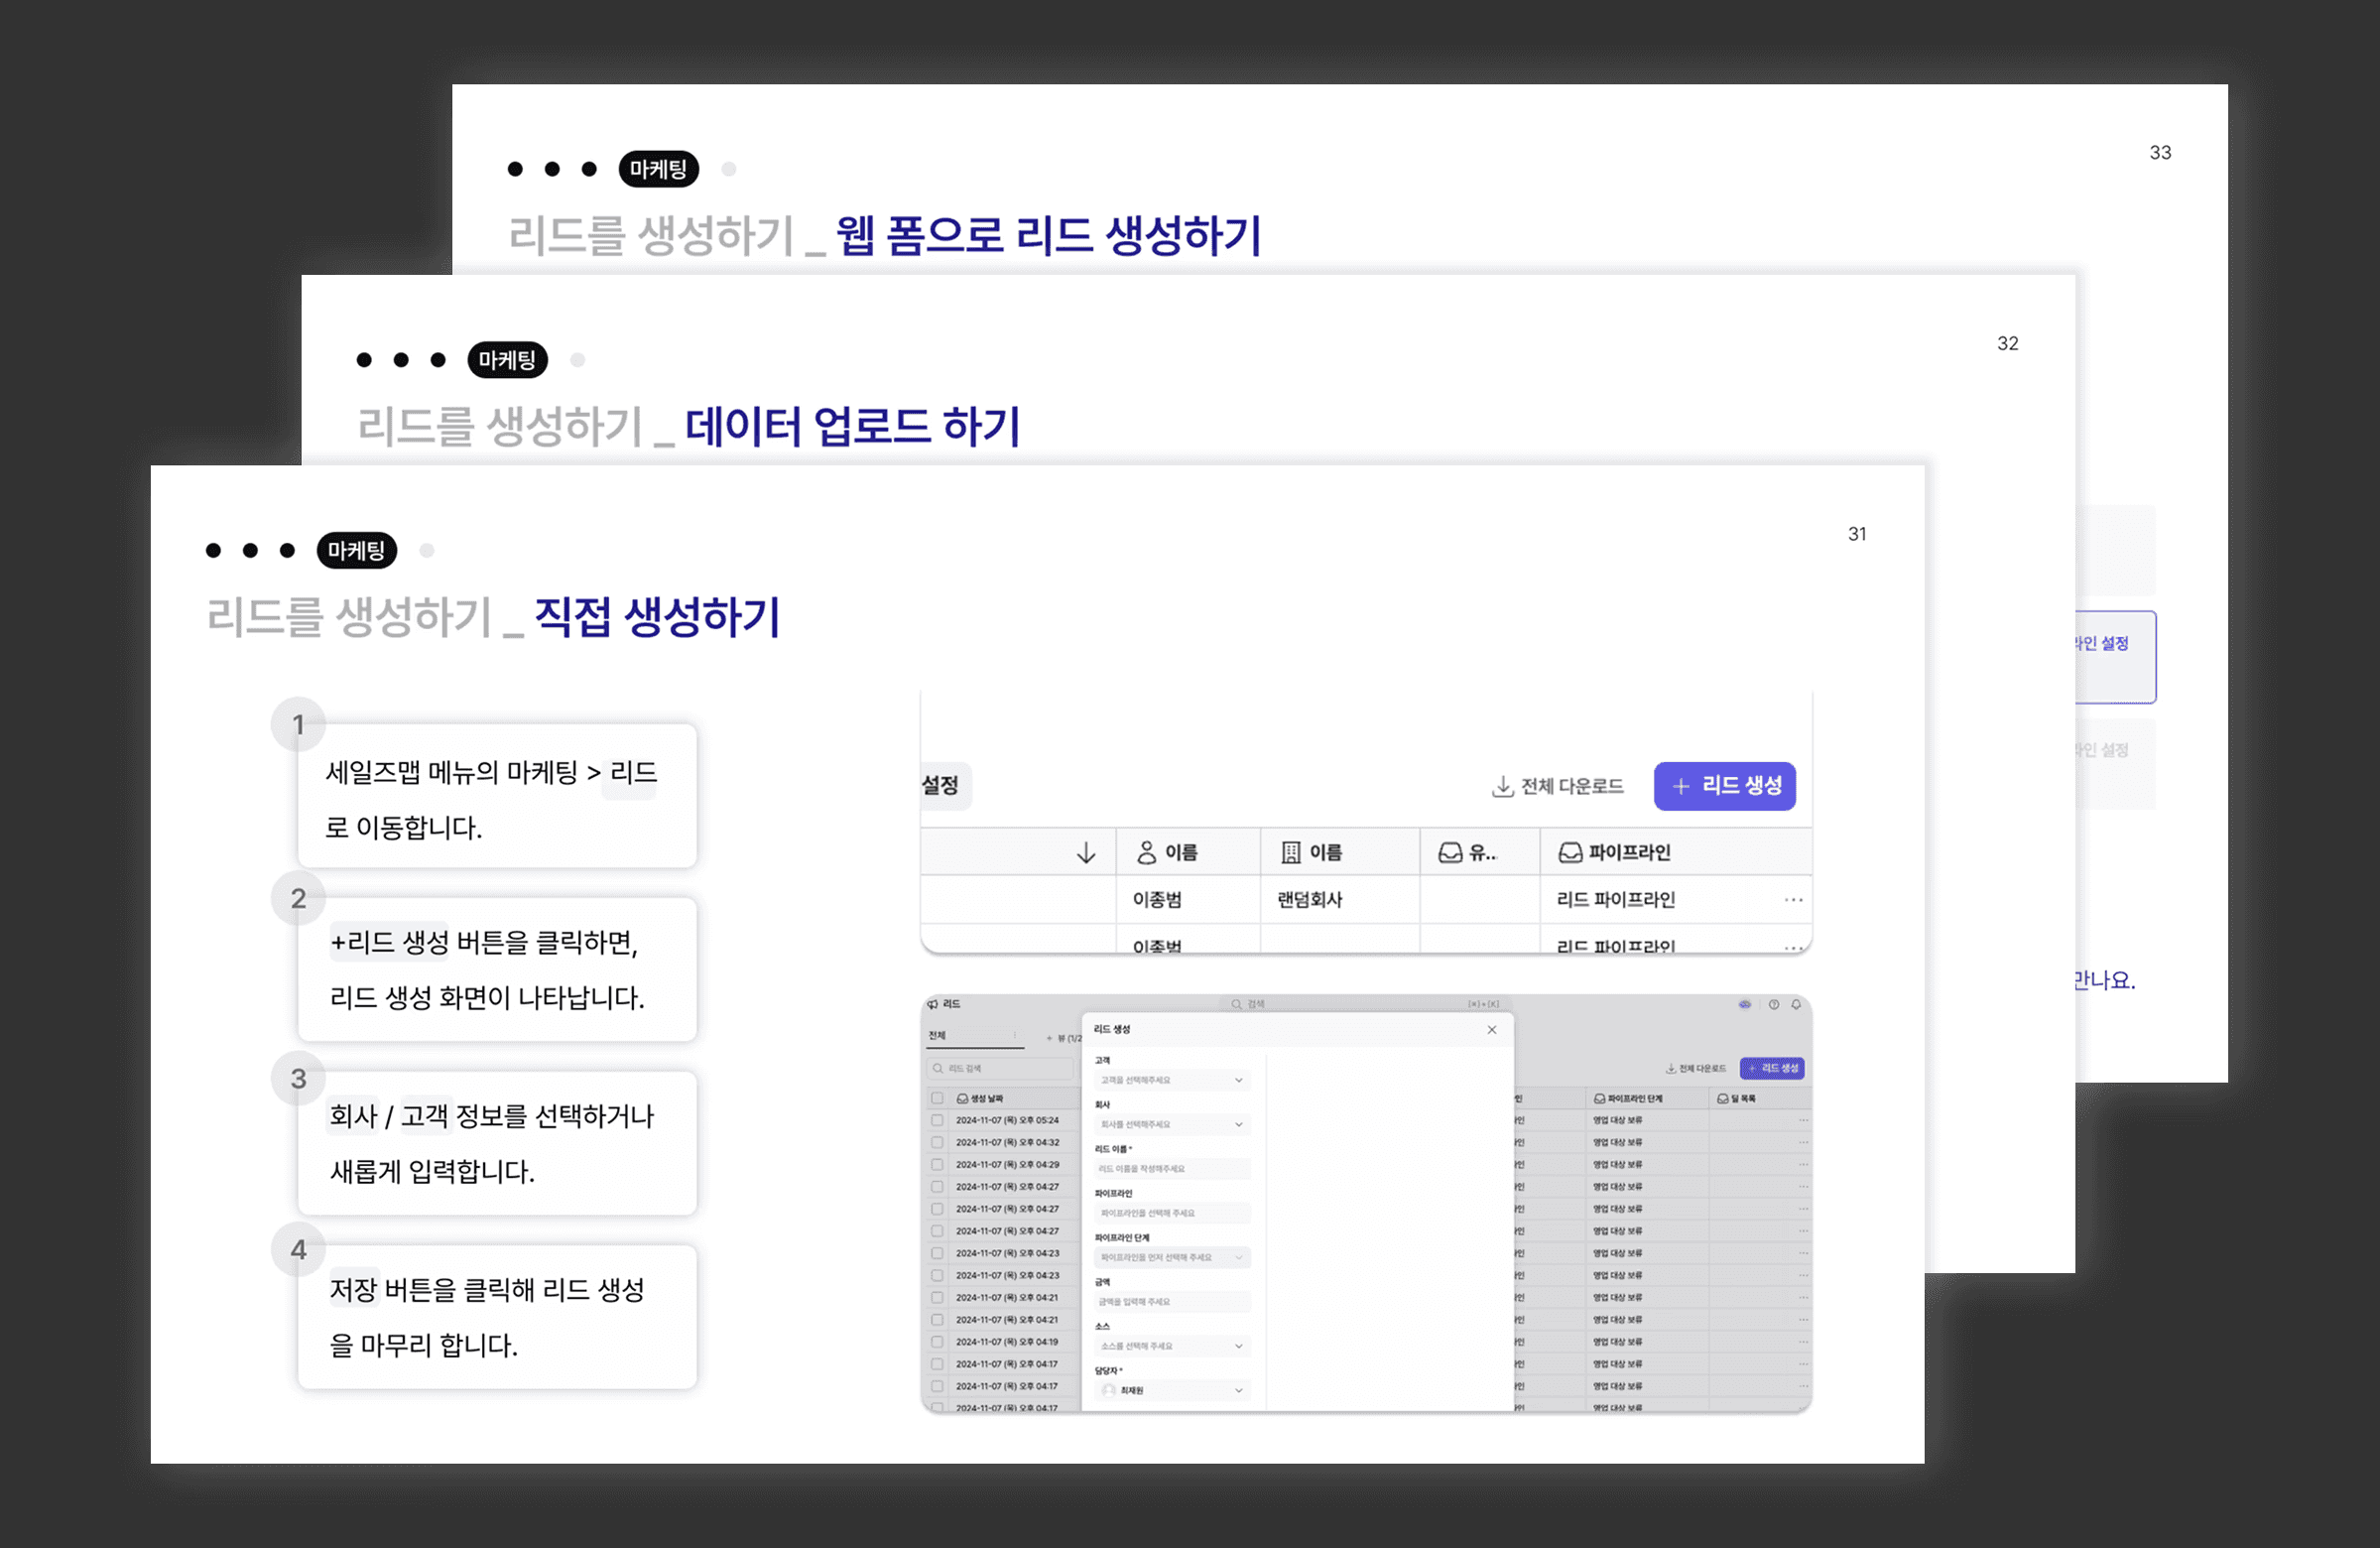
Task: Expand the 고객 selection dropdown
Action: pyautogui.click(x=1172, y=1080)
